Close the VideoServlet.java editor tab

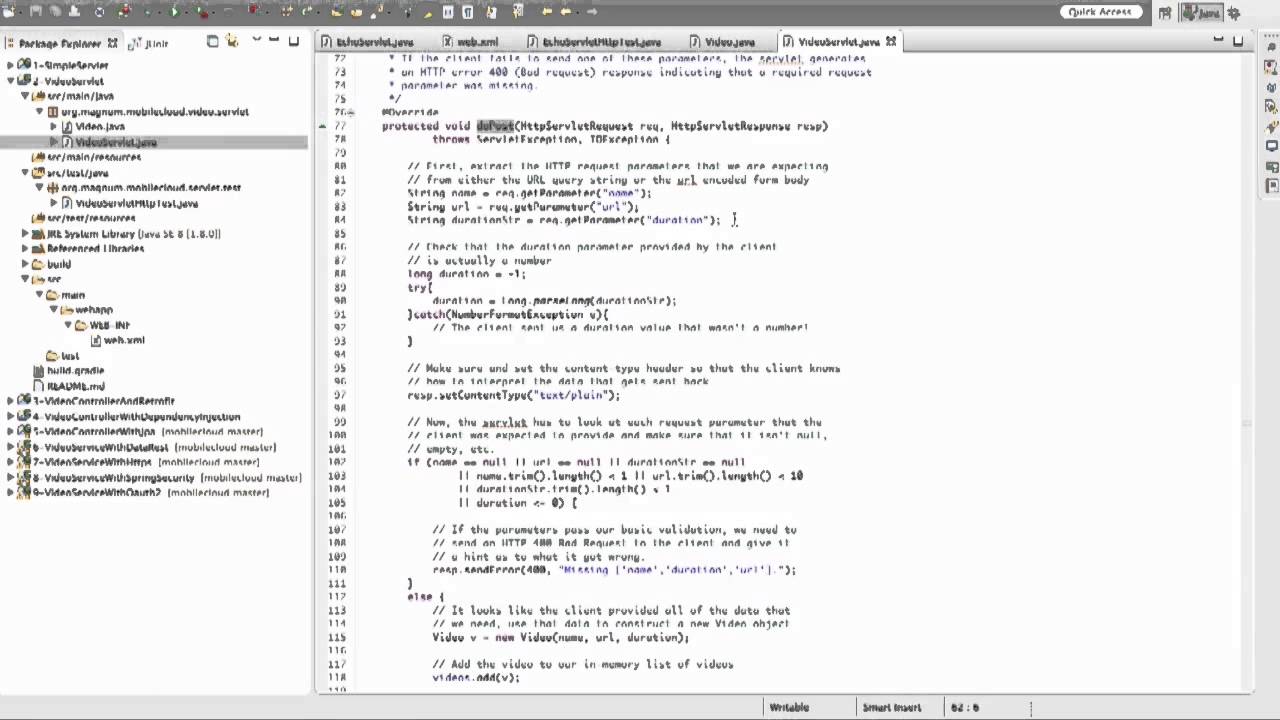tap(891, 42)
